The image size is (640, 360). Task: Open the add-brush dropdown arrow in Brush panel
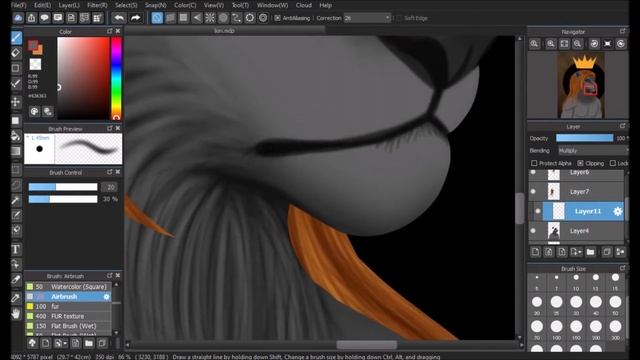coord(65,344)
